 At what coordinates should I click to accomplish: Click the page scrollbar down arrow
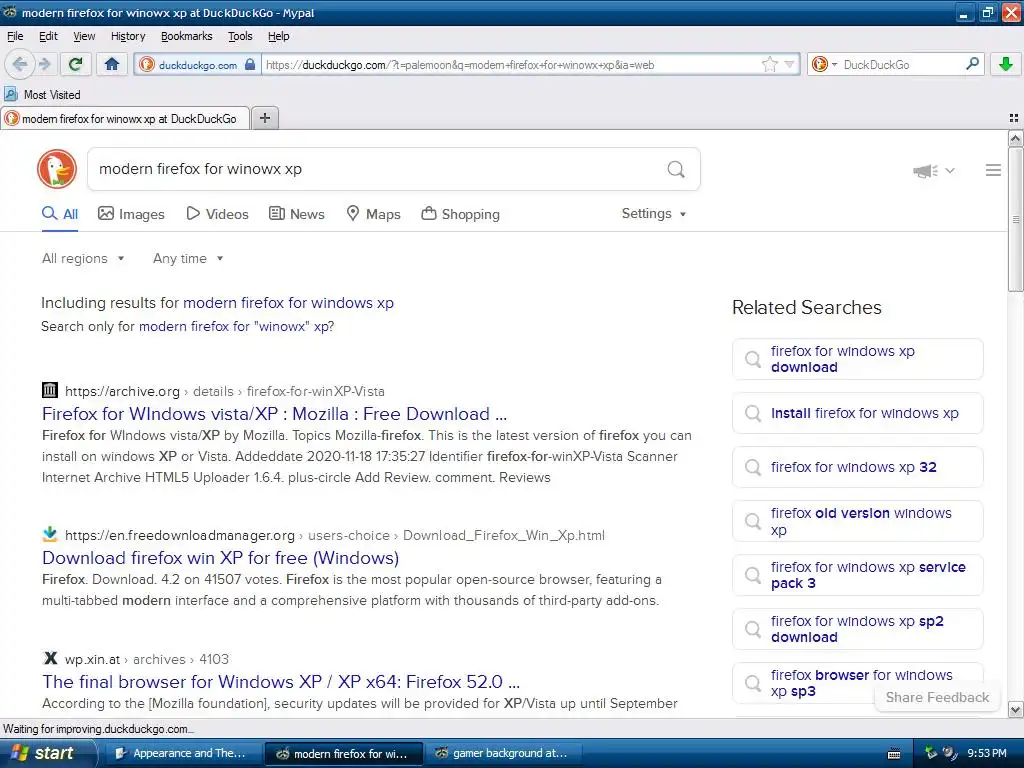(1015, 709)
